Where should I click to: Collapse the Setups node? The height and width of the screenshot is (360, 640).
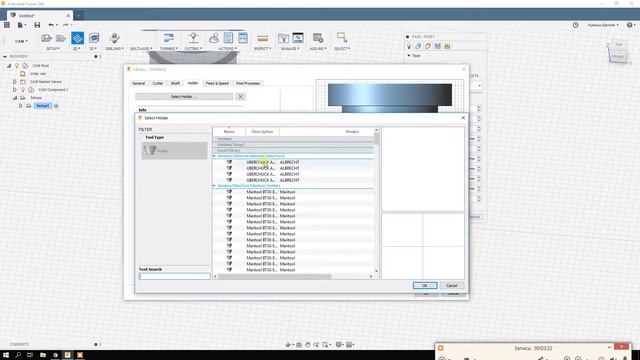pos(14,98)
